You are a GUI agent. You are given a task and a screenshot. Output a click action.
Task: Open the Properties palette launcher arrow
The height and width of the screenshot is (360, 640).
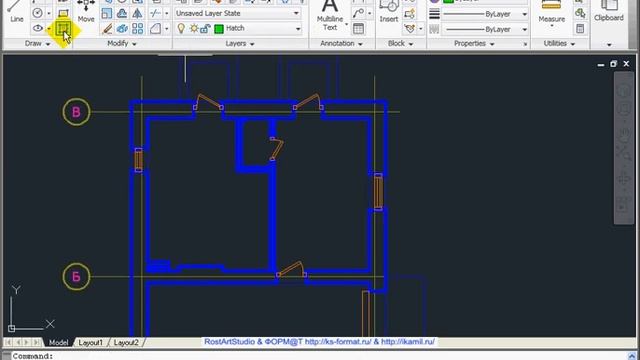click(525, 44)
